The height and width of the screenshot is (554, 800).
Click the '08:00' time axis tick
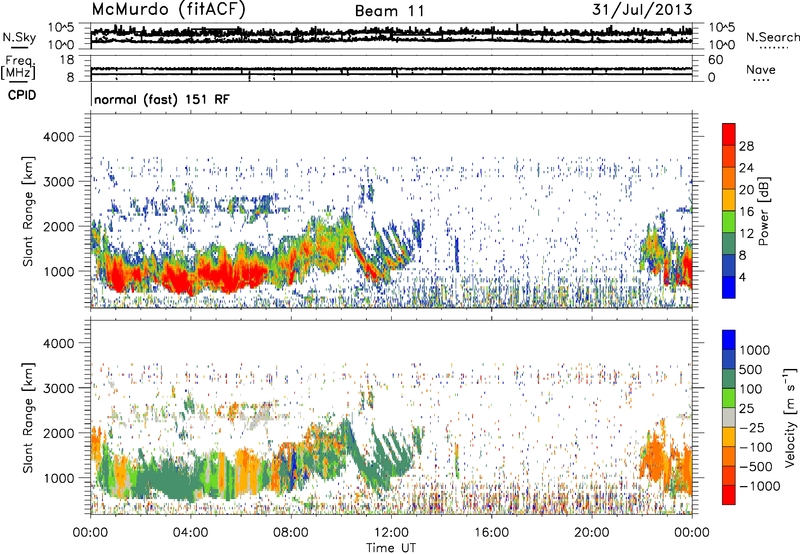tap(290, 533)
